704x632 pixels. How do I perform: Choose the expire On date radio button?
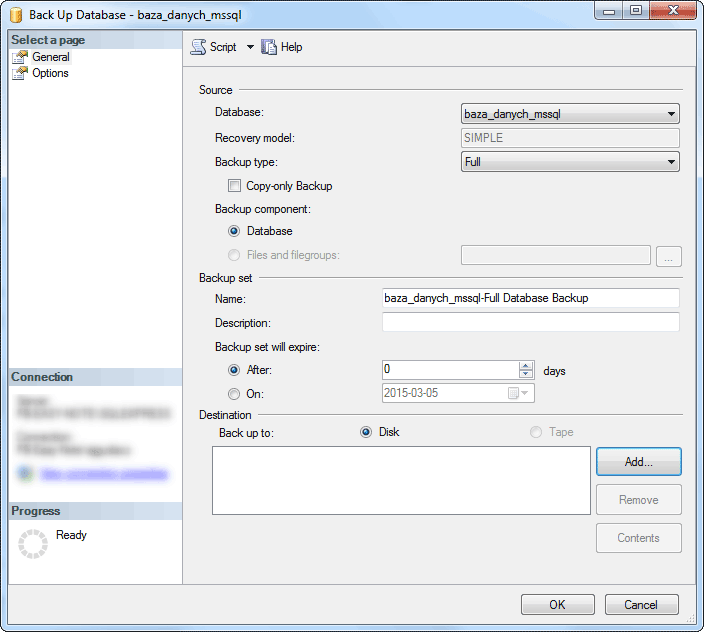pyautogui.click(x=234, y=394)
